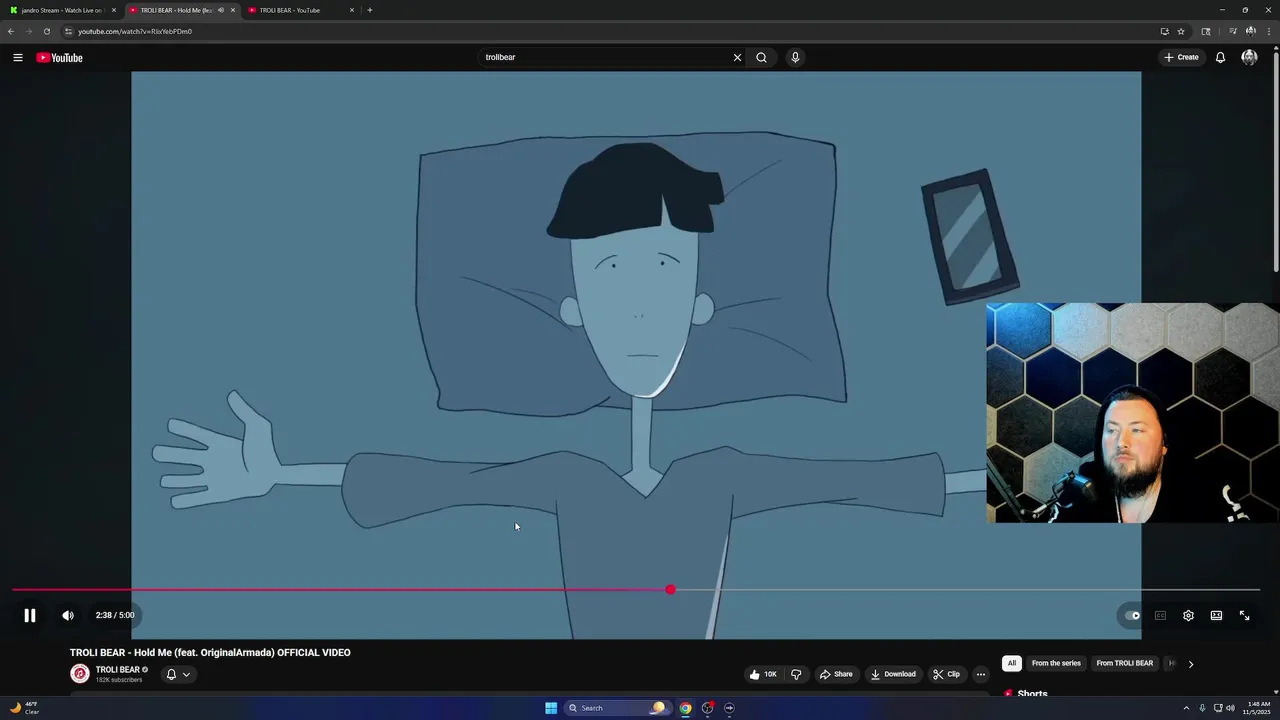Open the Shorts section heading
Image resolution: width=1280 pixels, height=720 pixels.
click(1032, 694)
